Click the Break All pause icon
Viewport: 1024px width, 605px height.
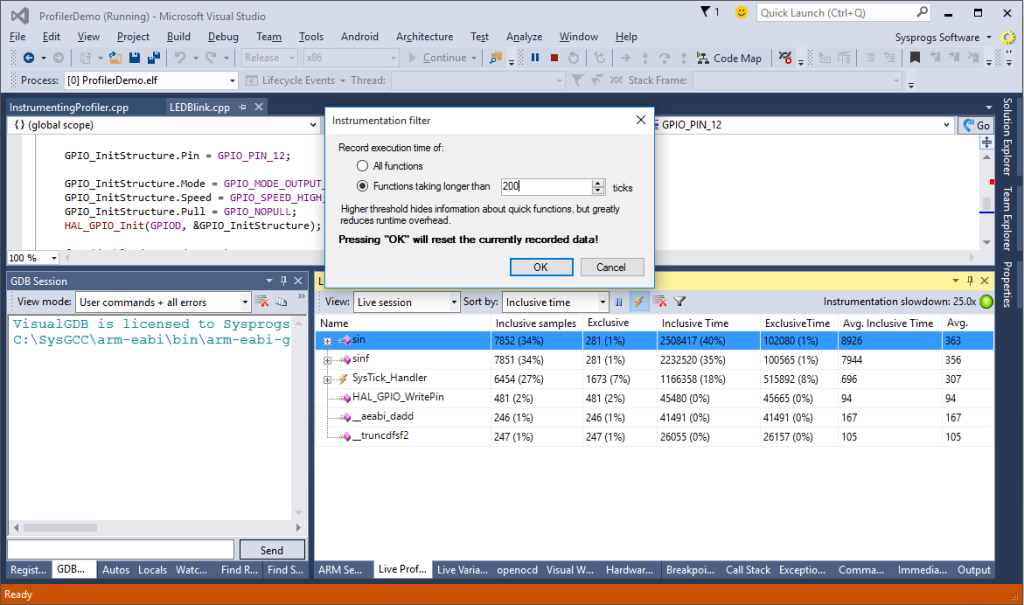pyautogui.click(x=535, y=57)
